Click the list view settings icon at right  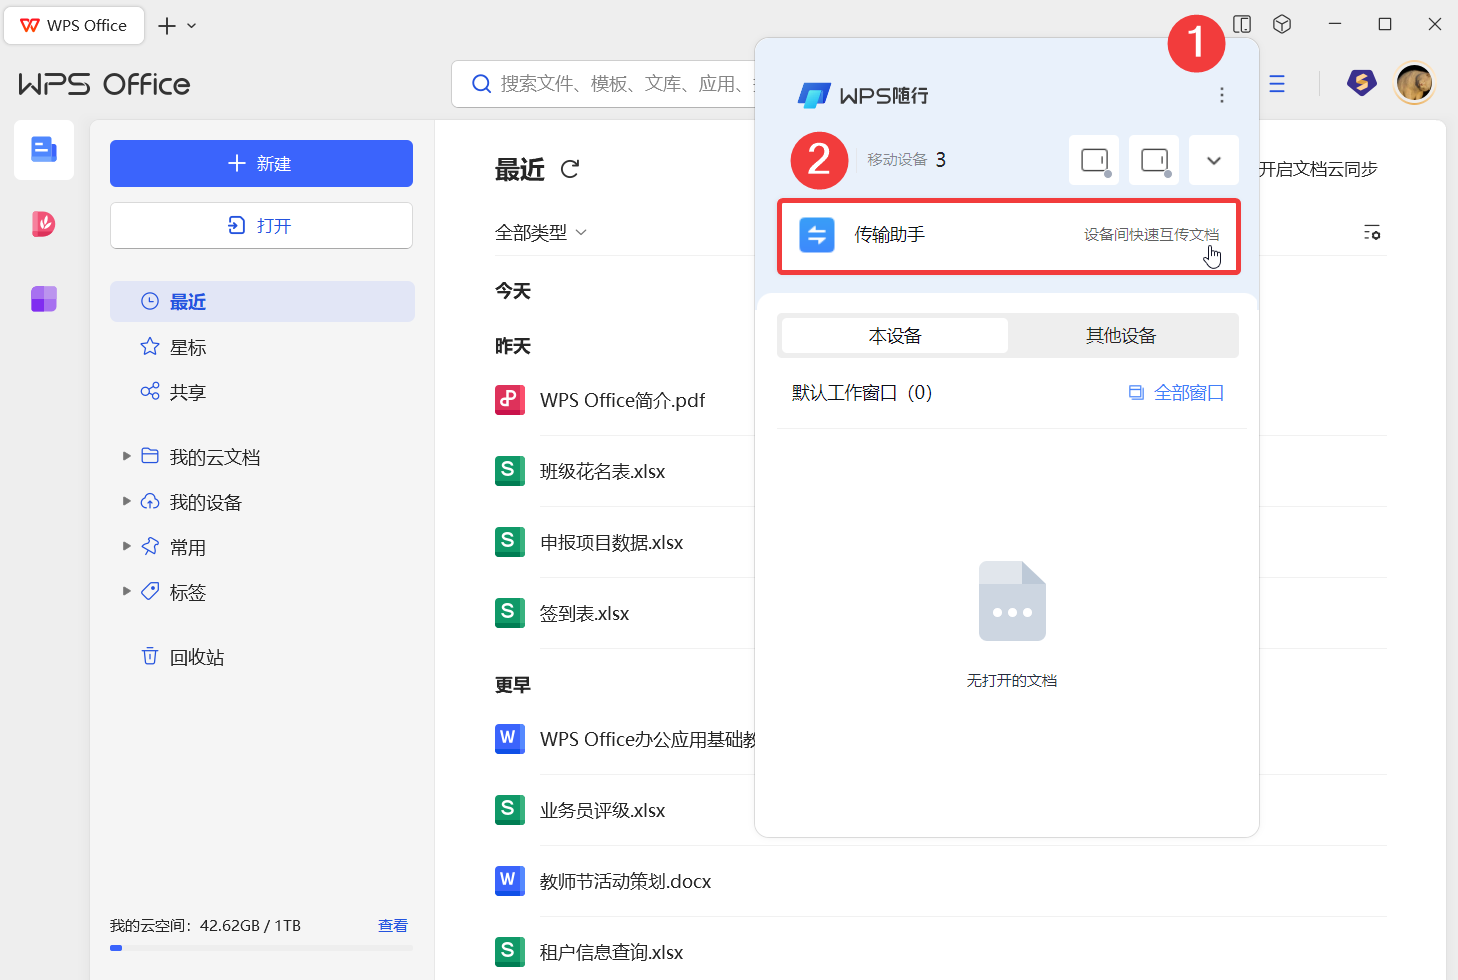[1372, 232]
